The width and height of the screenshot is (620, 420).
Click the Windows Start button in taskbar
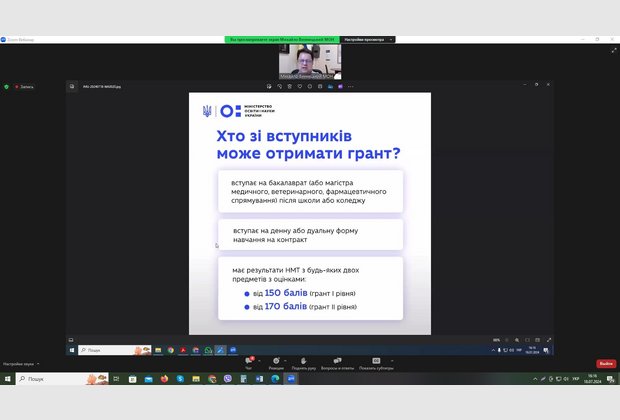pyautogui.click(x=6, y=379)
